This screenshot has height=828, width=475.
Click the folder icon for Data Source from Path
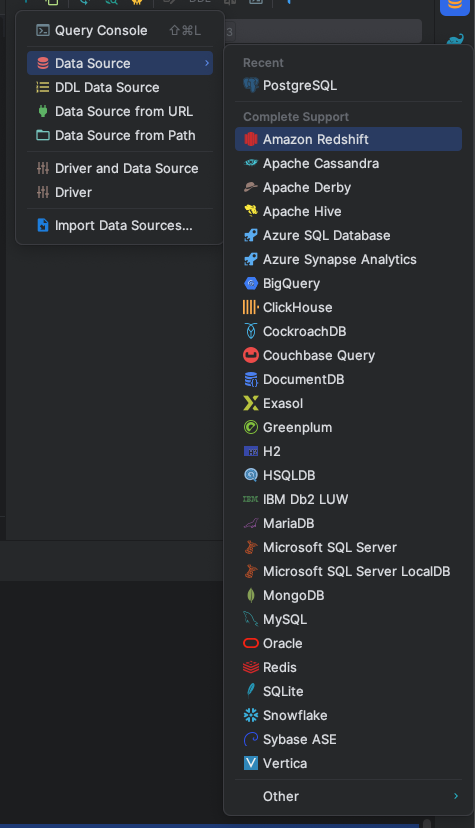pyautogui.click(x=43, y=135)
